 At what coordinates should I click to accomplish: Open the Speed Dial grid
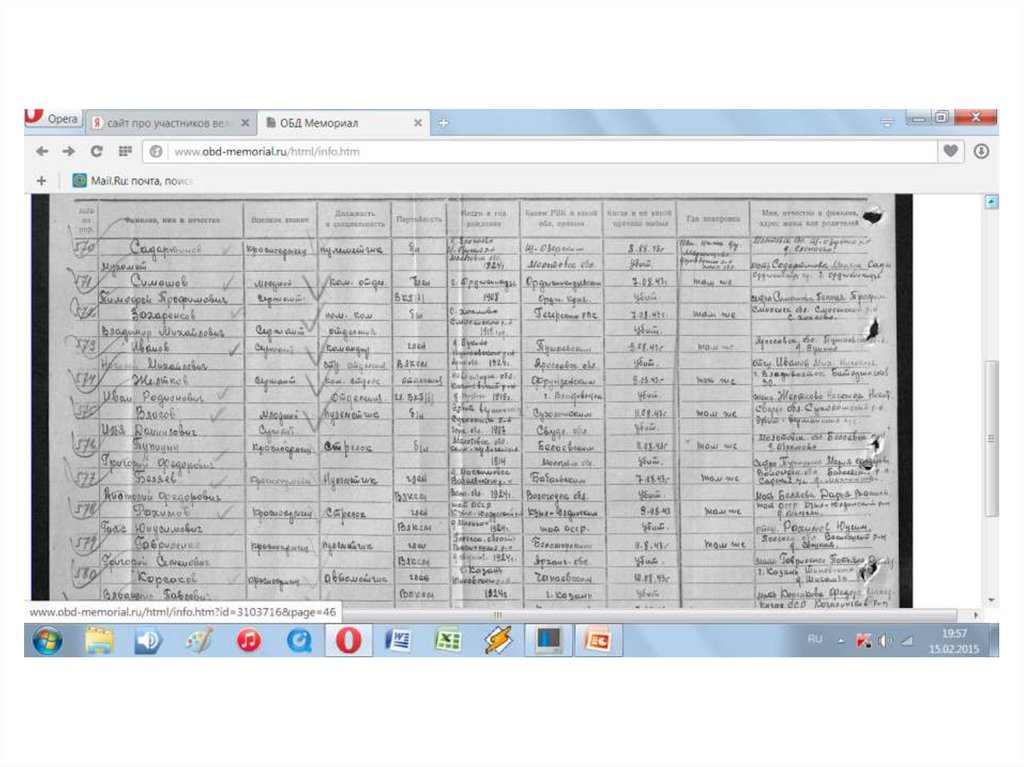point(125,151)
